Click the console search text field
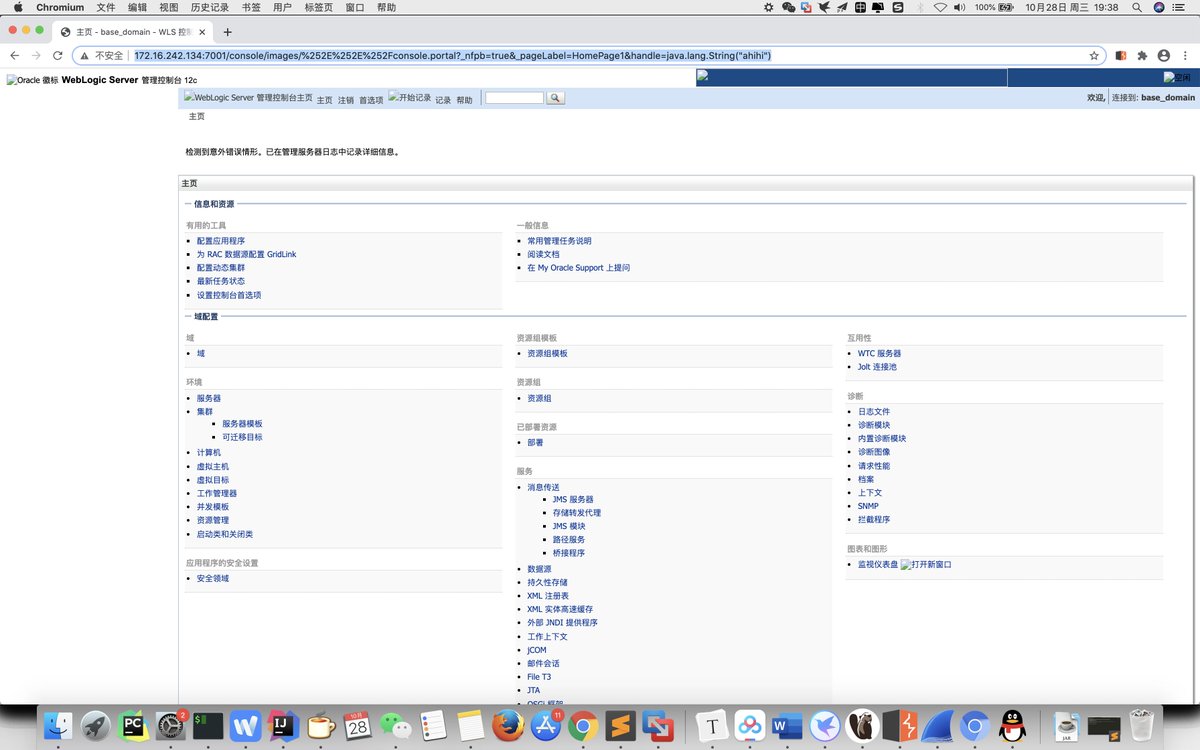The width and height of the screenshot is (1200, 750). tap(514, 98)
